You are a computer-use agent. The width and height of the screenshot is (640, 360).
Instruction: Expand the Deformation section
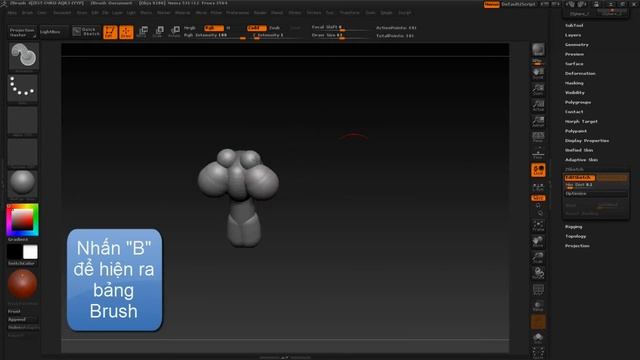click(580, 73)
